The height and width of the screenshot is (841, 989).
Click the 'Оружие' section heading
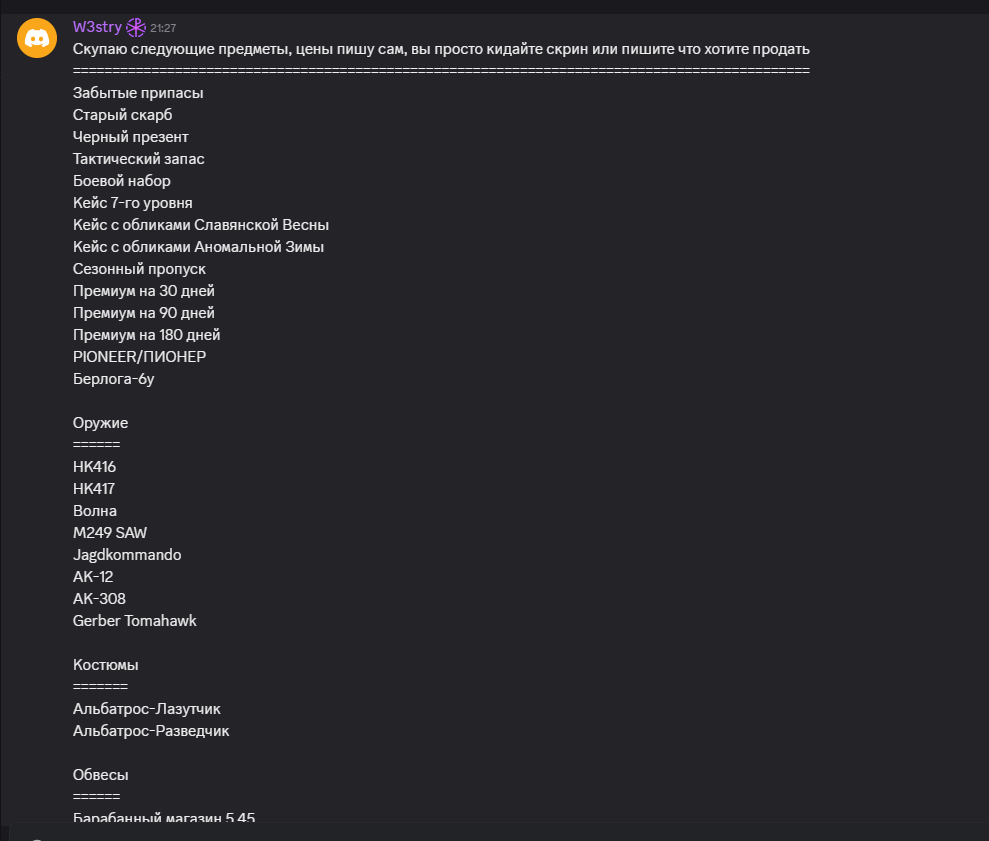tap(100, 423)
